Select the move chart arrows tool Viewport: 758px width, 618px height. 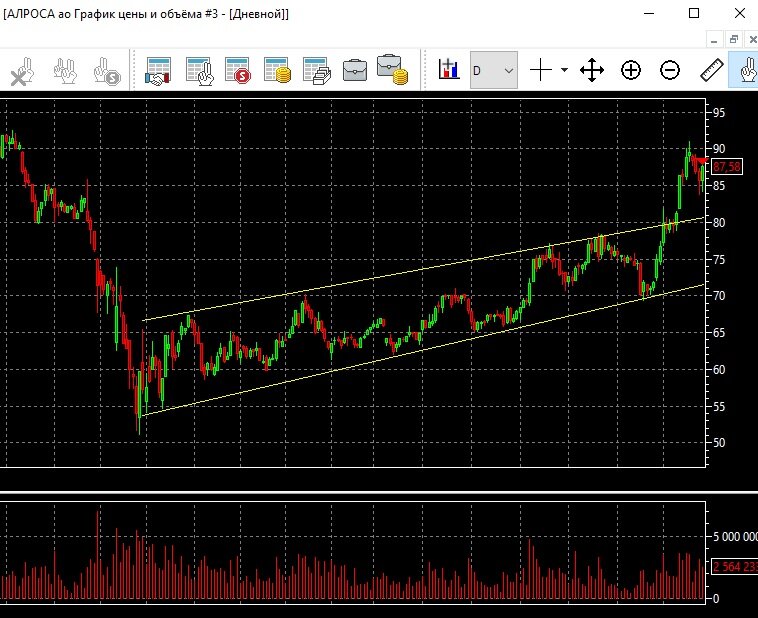coord(592,71)
